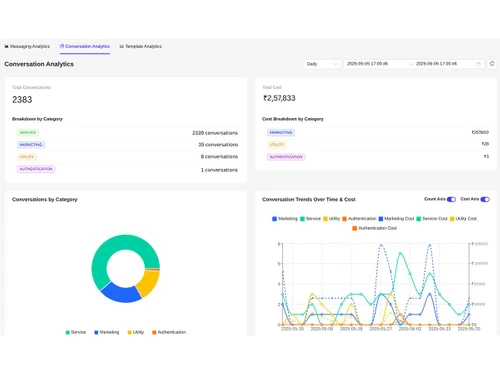Click Marketing legend item under donut chart
This screenshot has height=375, width=500.
pyautogui.click(x=107, y=332)
